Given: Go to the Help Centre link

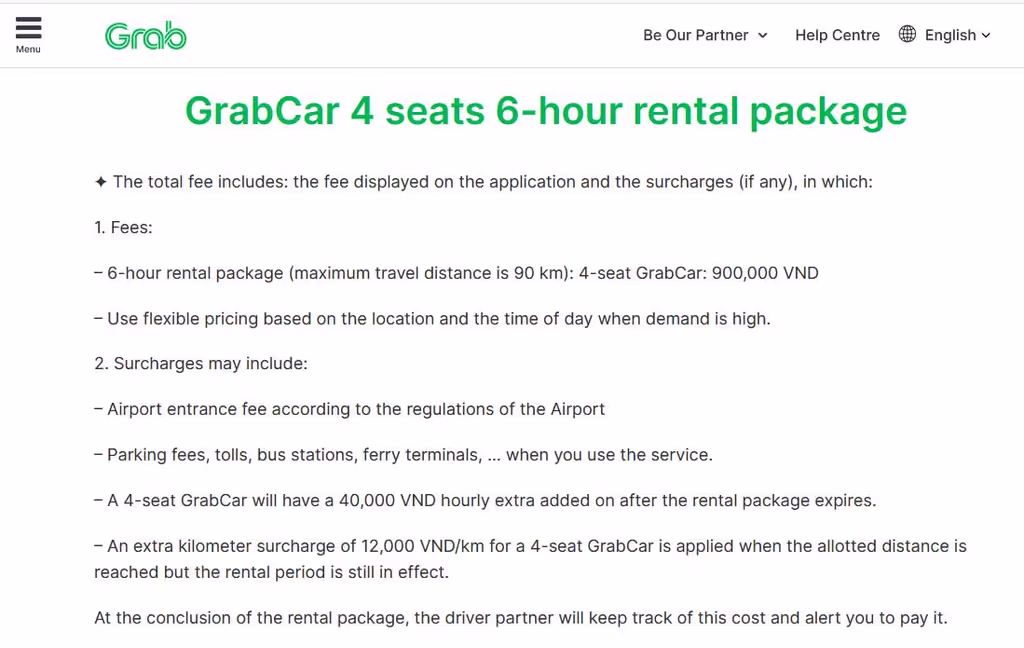Looking at the screenshot, I should coord(837,35).
